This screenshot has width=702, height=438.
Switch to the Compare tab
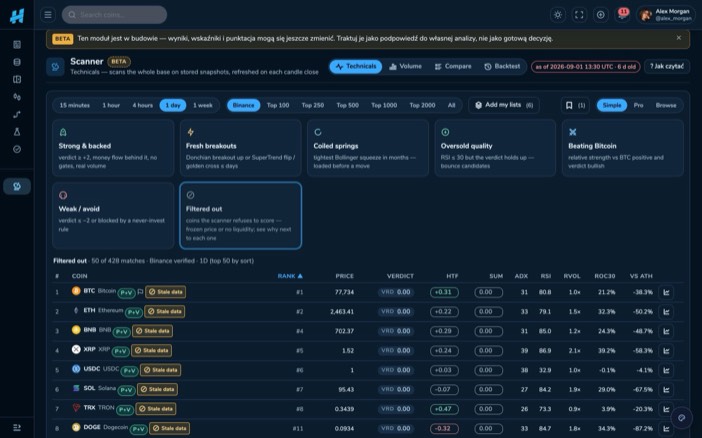[453, 66]
